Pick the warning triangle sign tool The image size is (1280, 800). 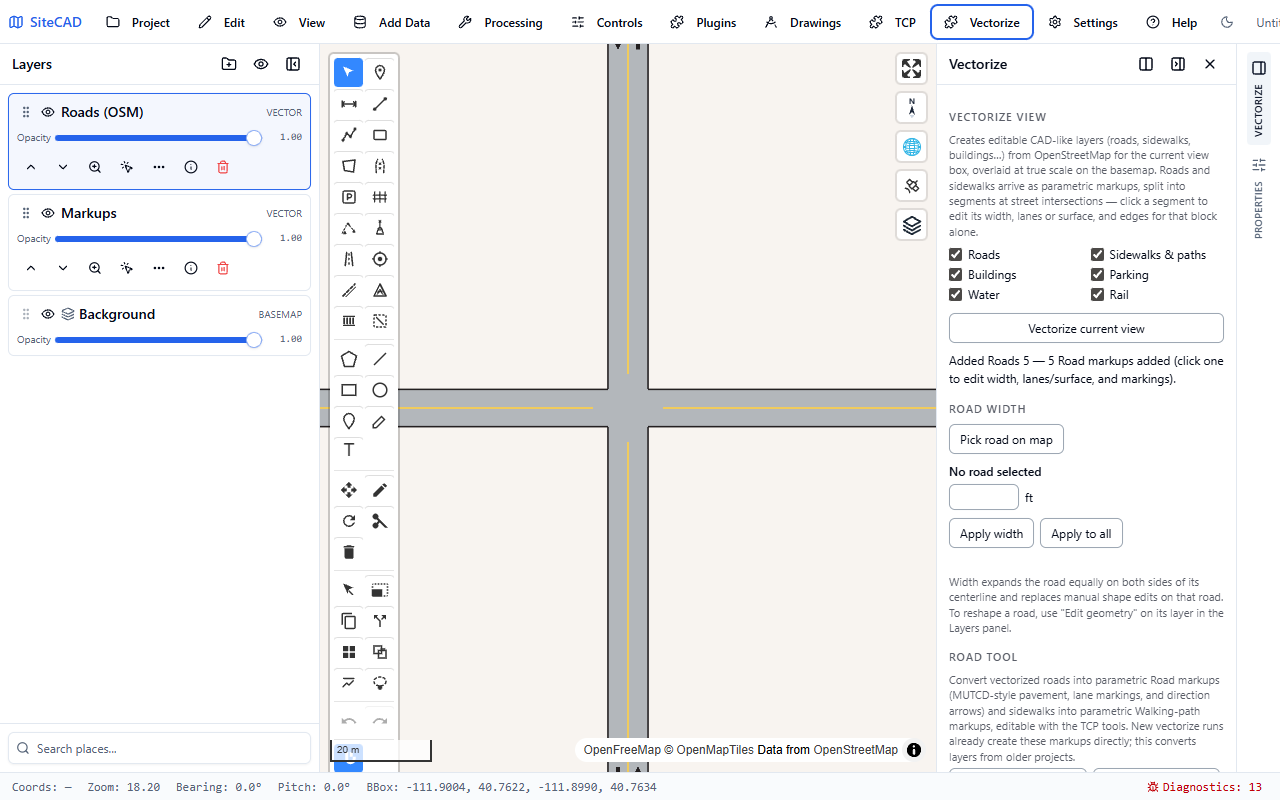point(380,290)
